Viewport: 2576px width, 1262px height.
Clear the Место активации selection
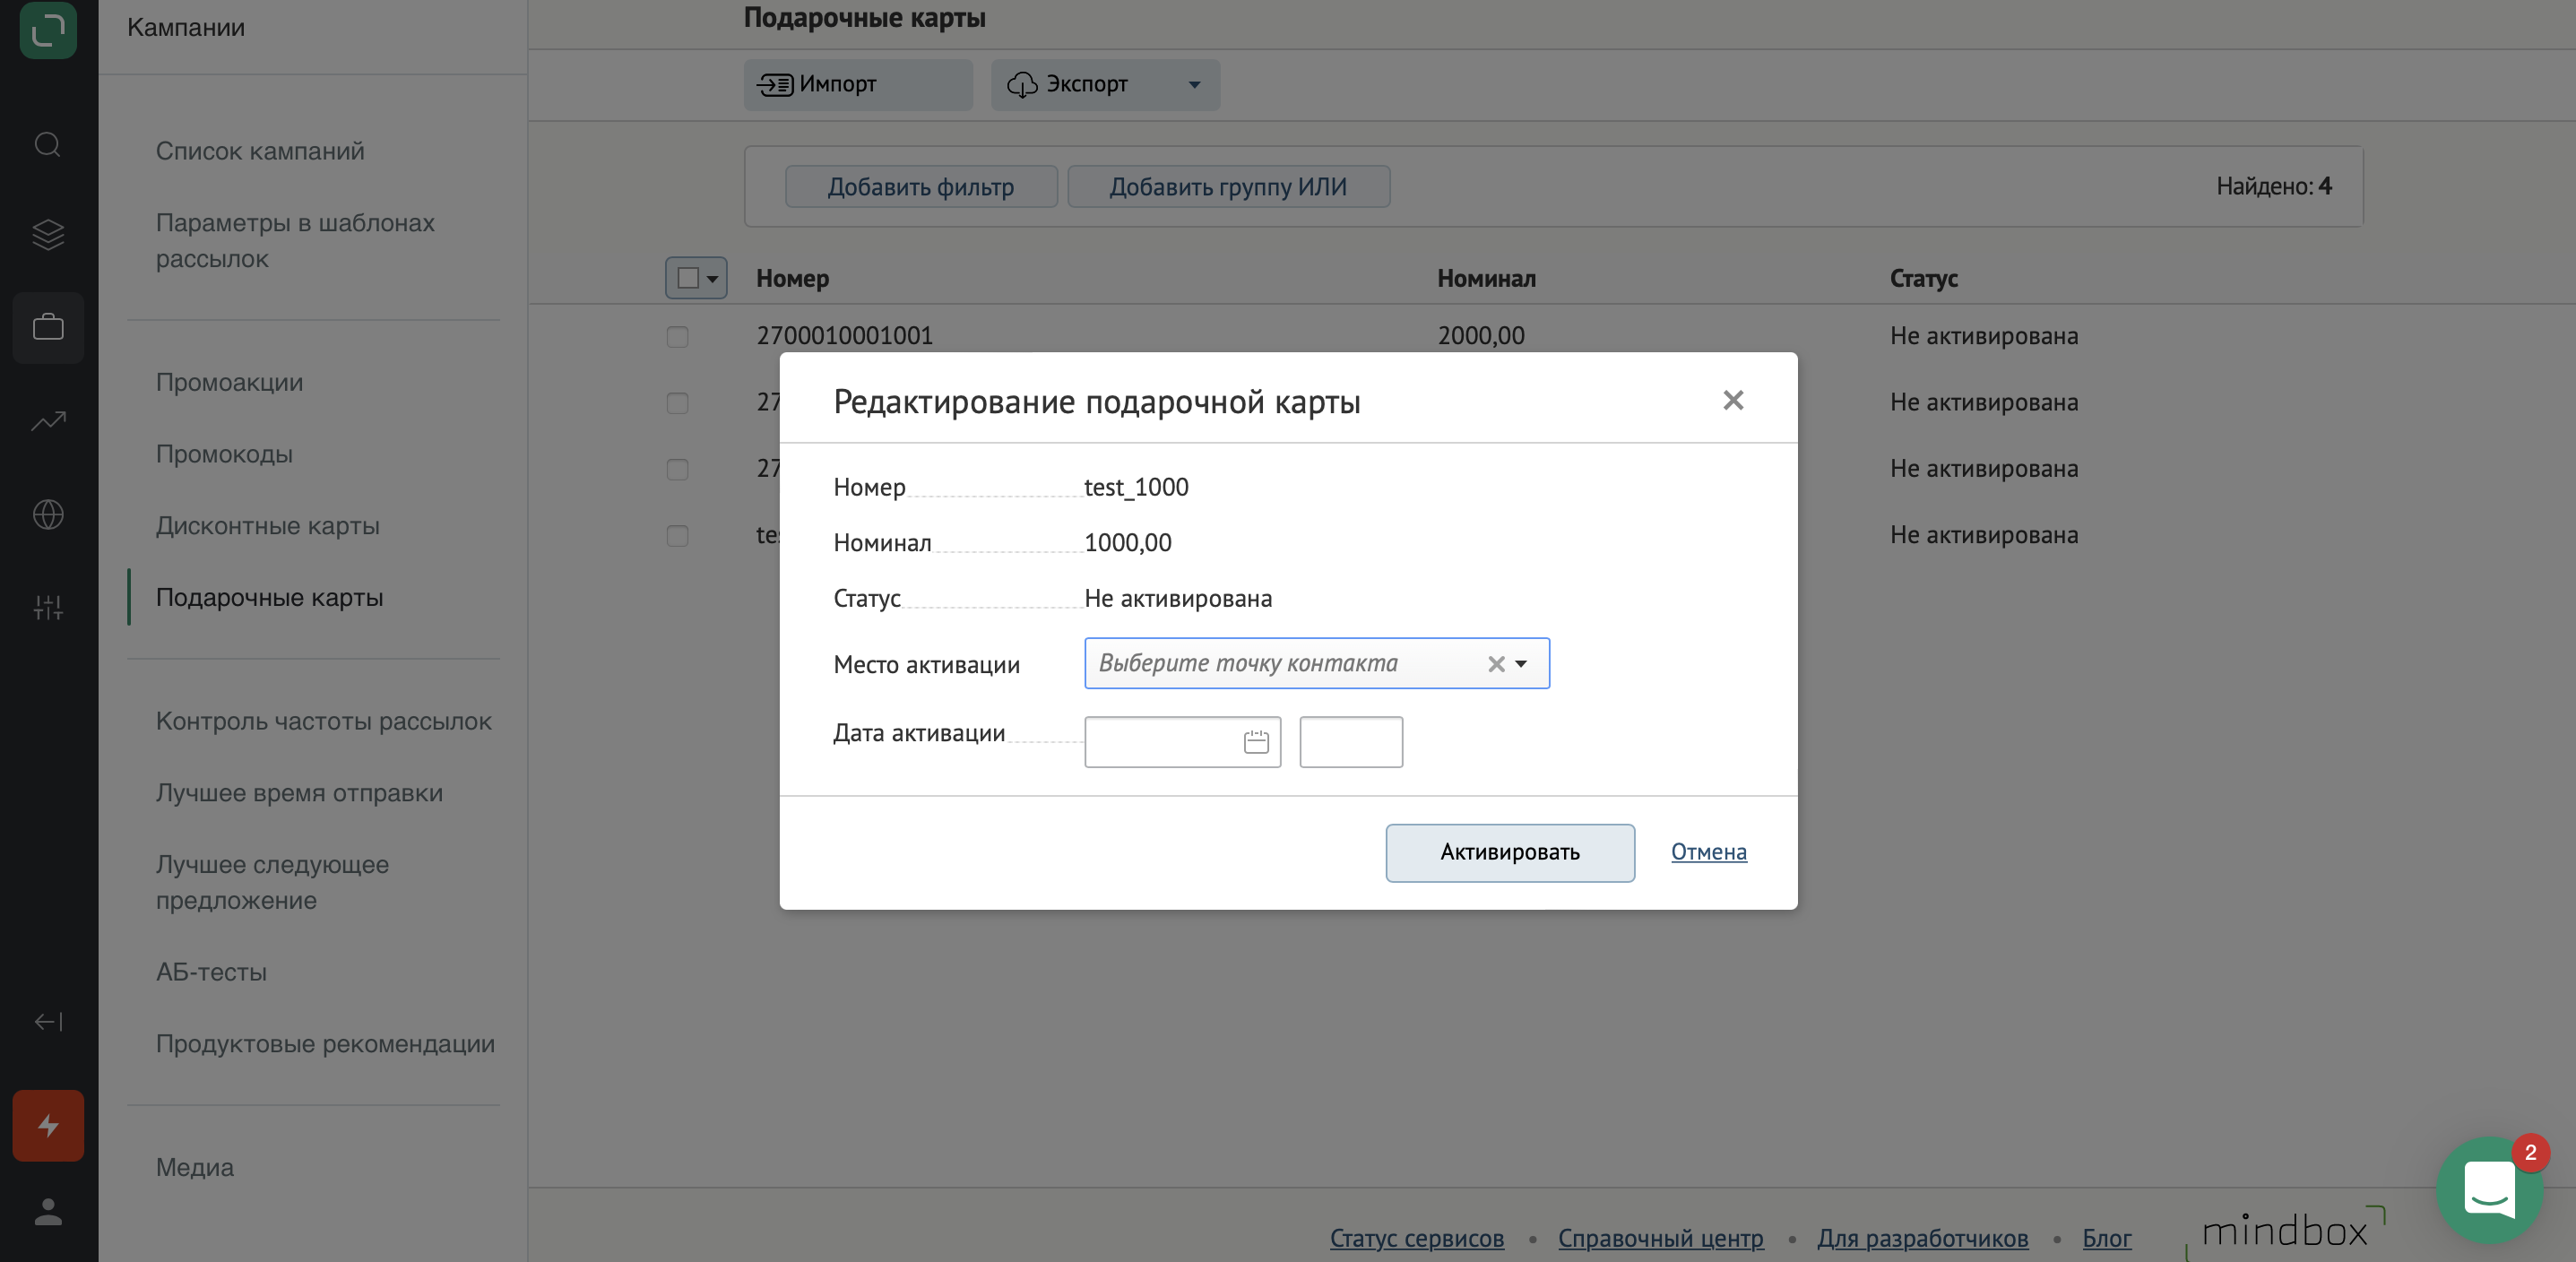(1496, 664)
